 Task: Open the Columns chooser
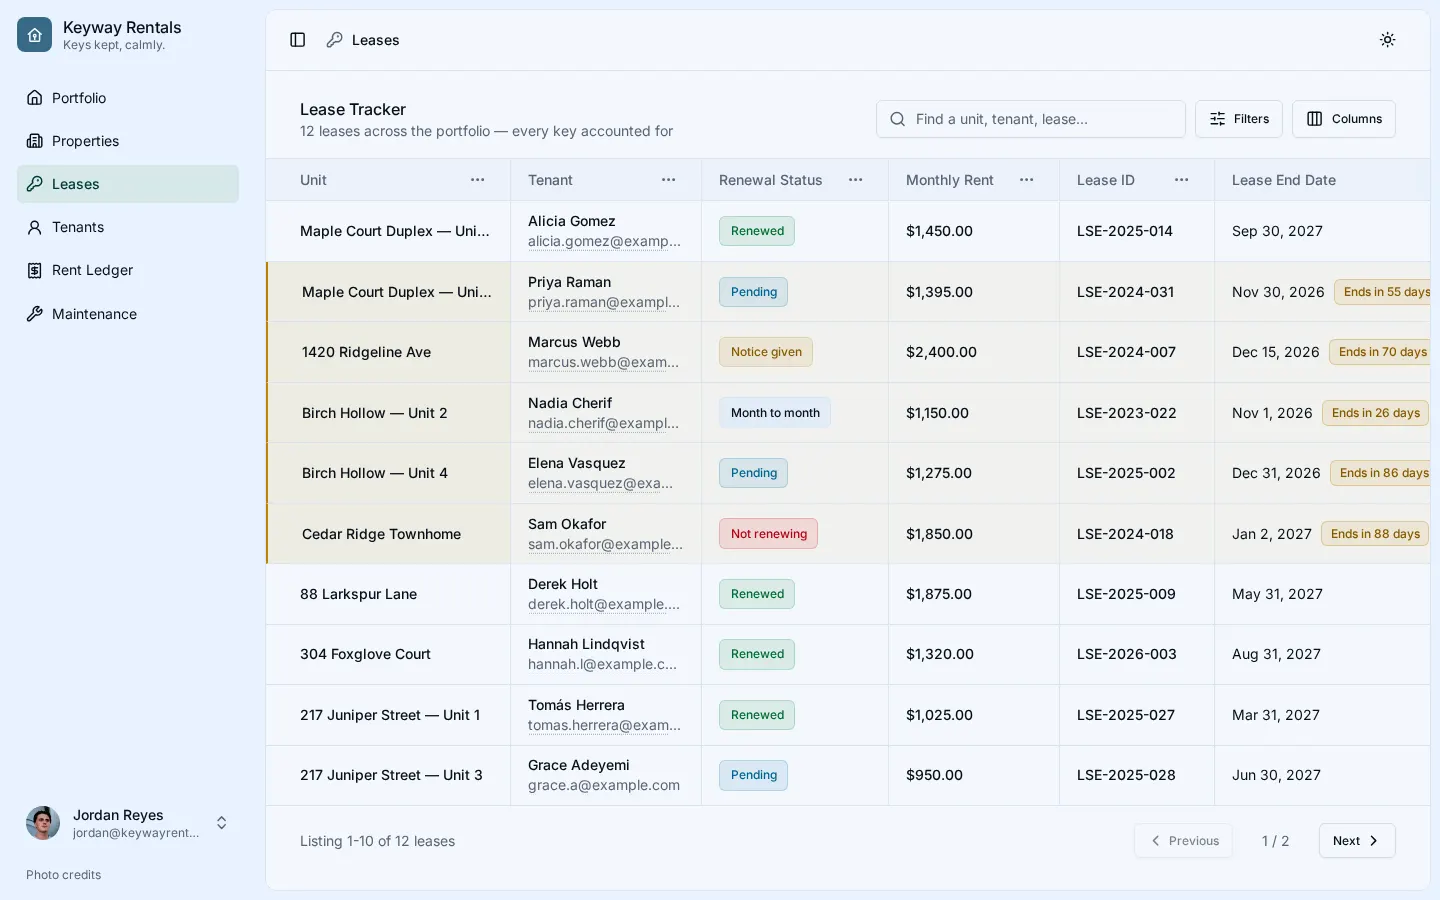pos(1344,119)
